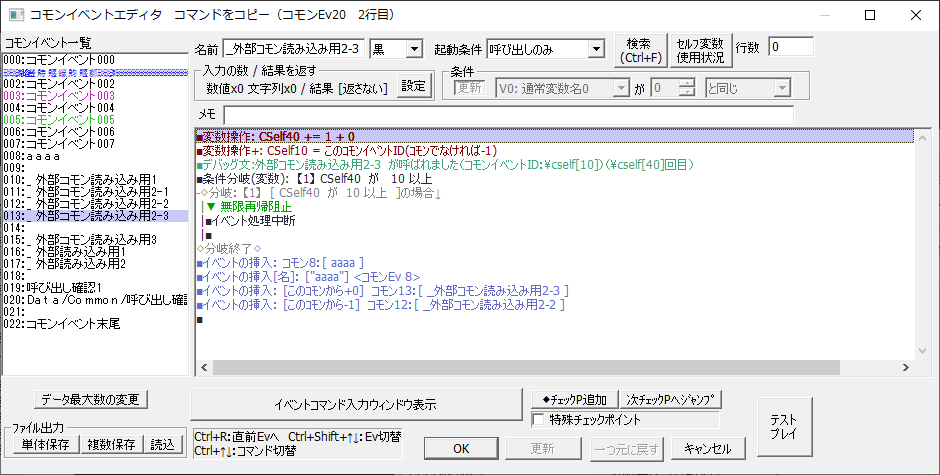This screenshot has width=940, height=475.
Task: Select 006:コモンイベント006 in the list
Action: [95, 132]
